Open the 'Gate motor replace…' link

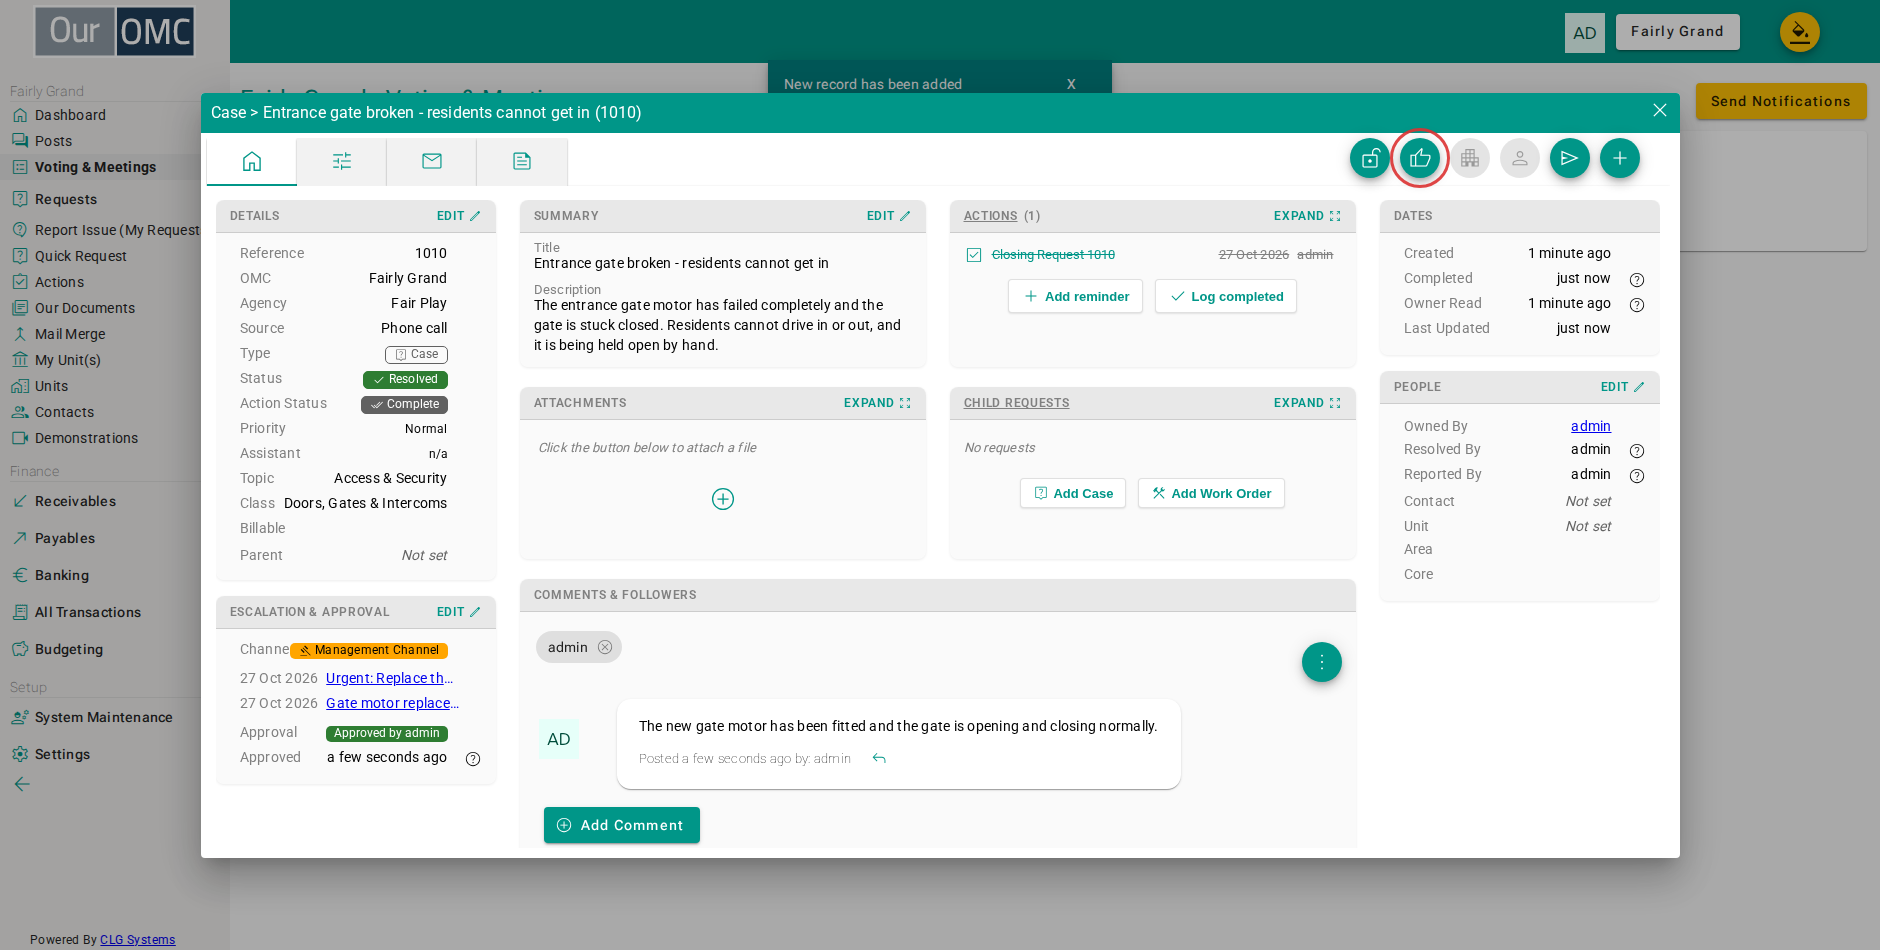392,703
